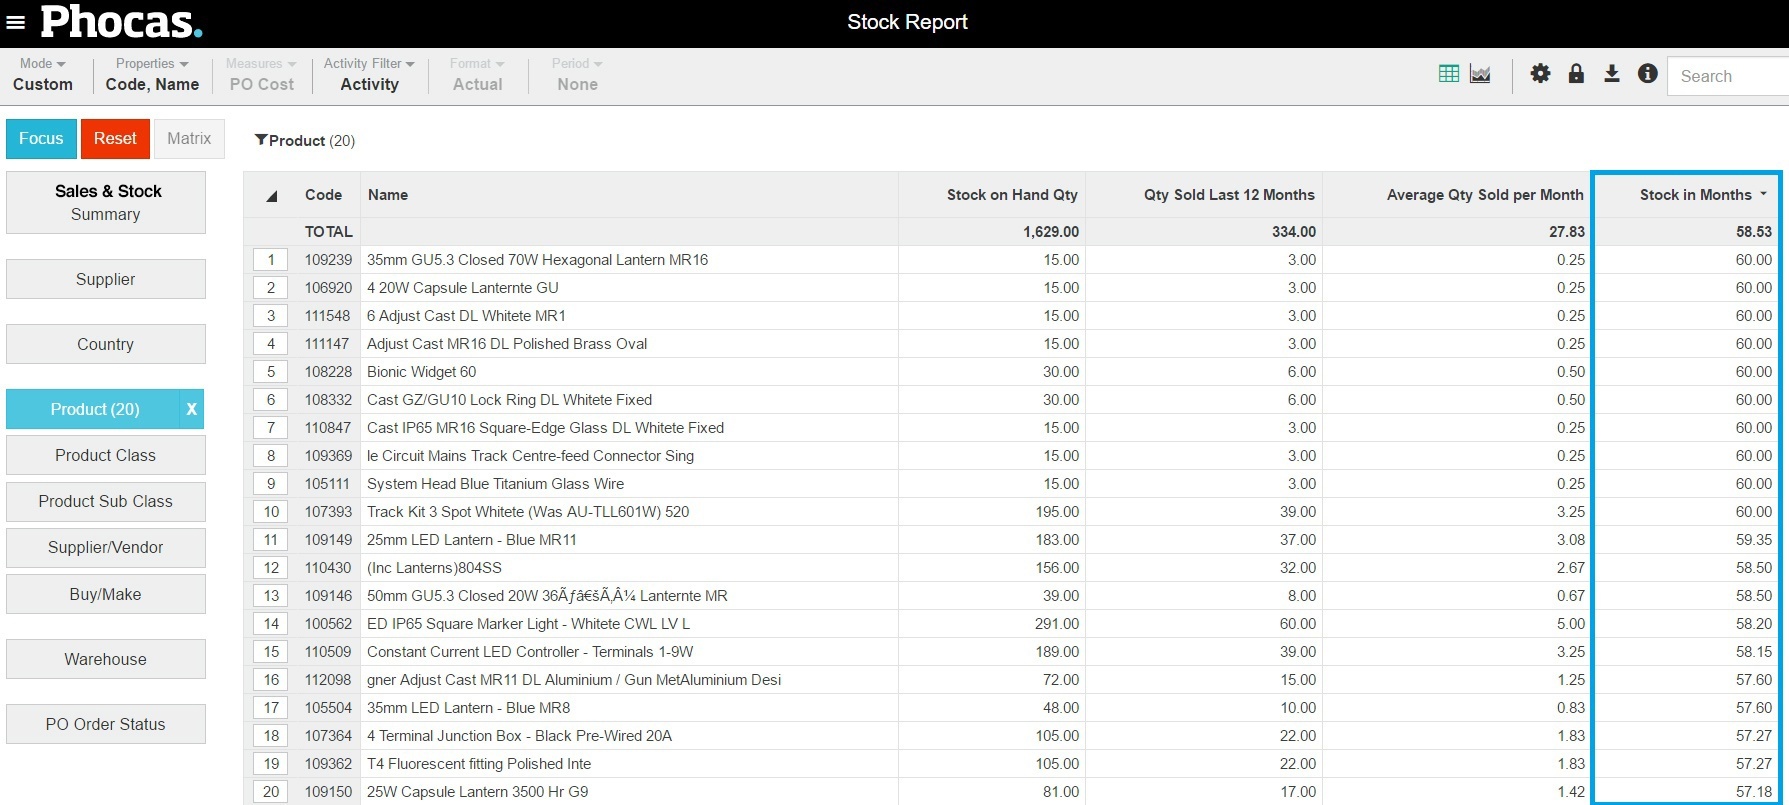Screen dimensions: 1789x805
Task: Click (Inc Lanterns)804SS product name
Action: (434, 568)
